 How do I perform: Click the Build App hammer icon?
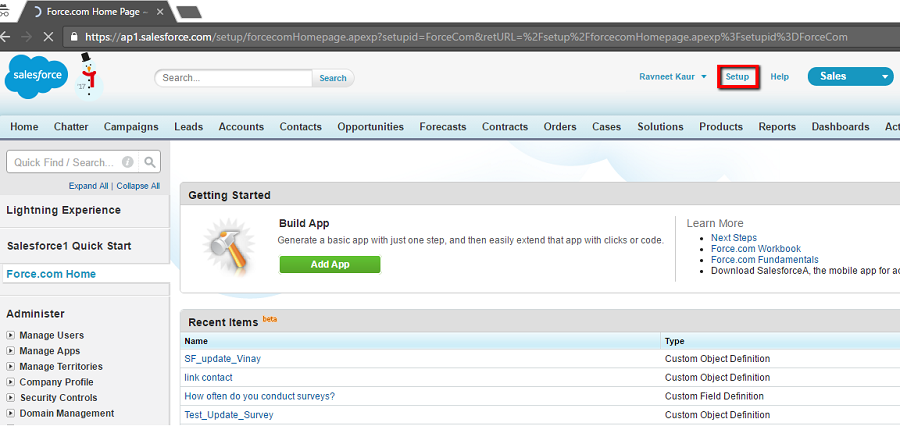point(228,245)
